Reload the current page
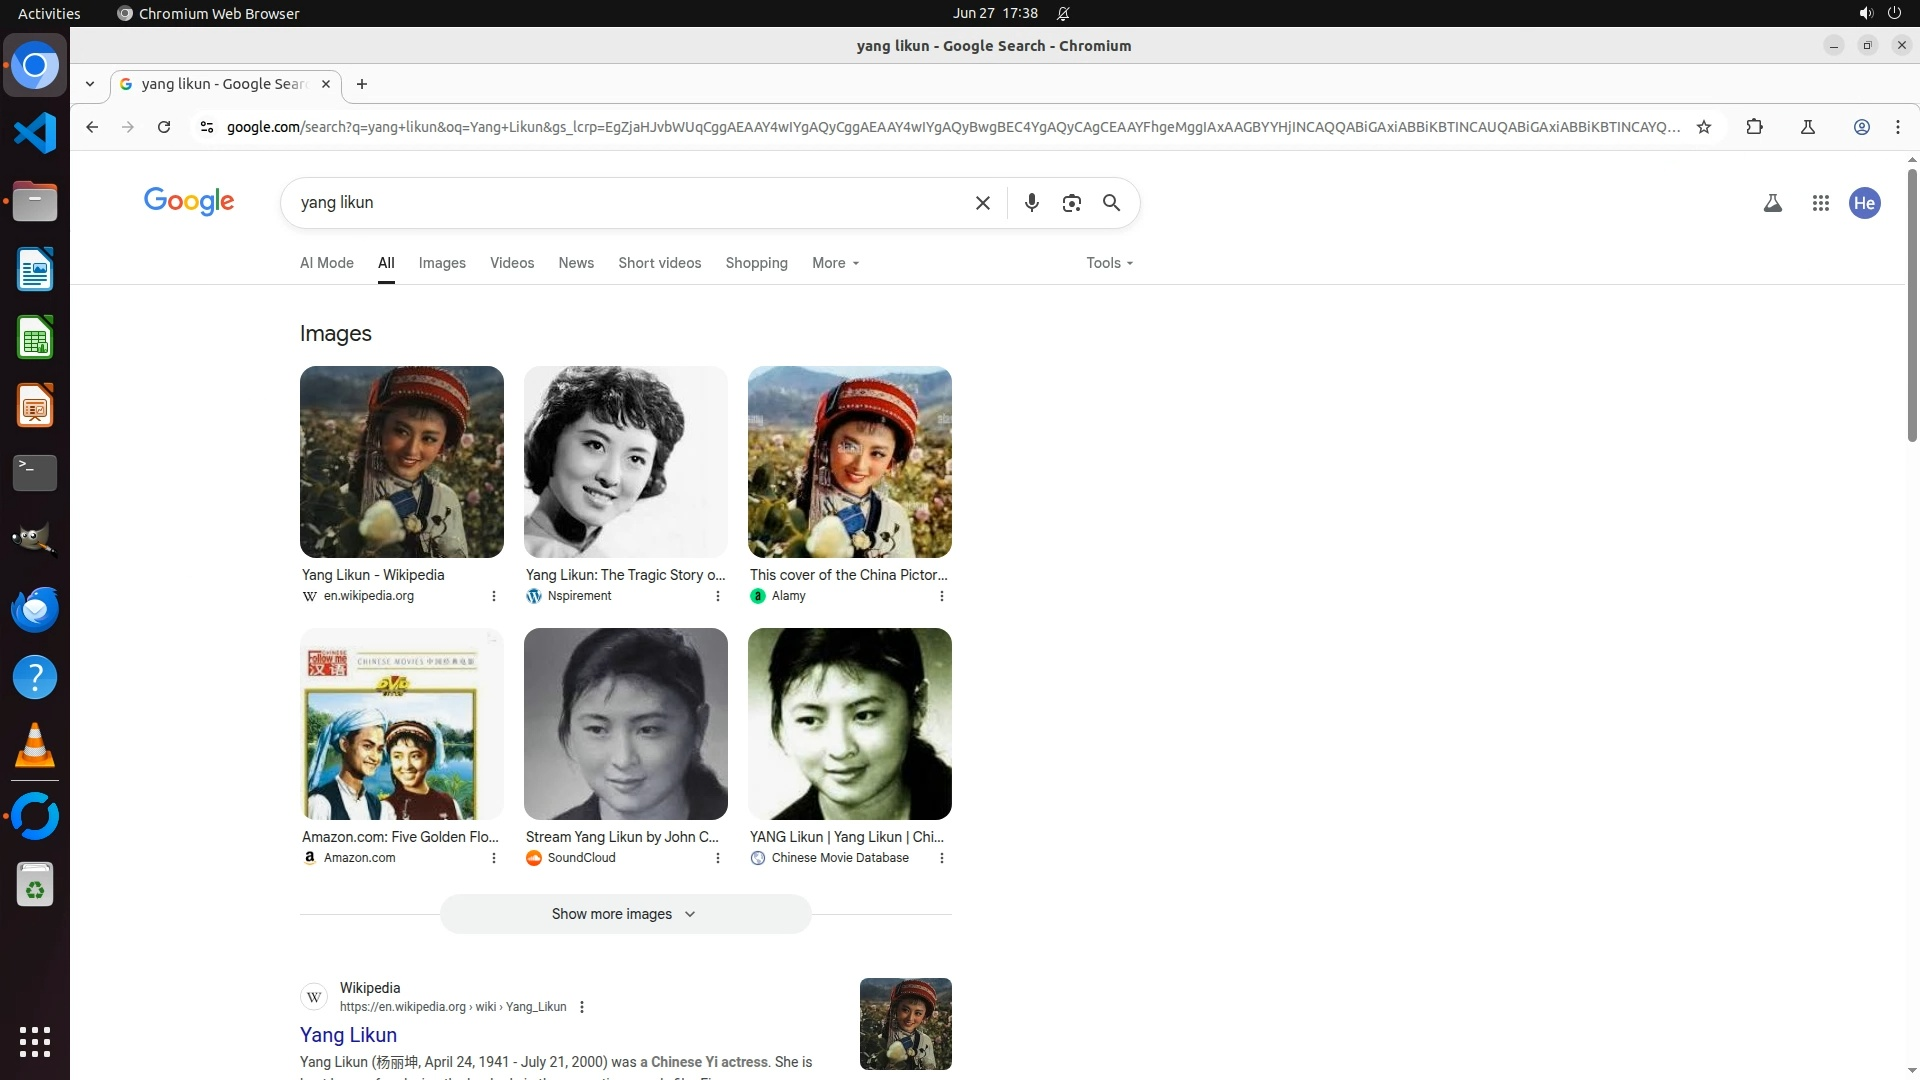 click(x=164, y=127)
